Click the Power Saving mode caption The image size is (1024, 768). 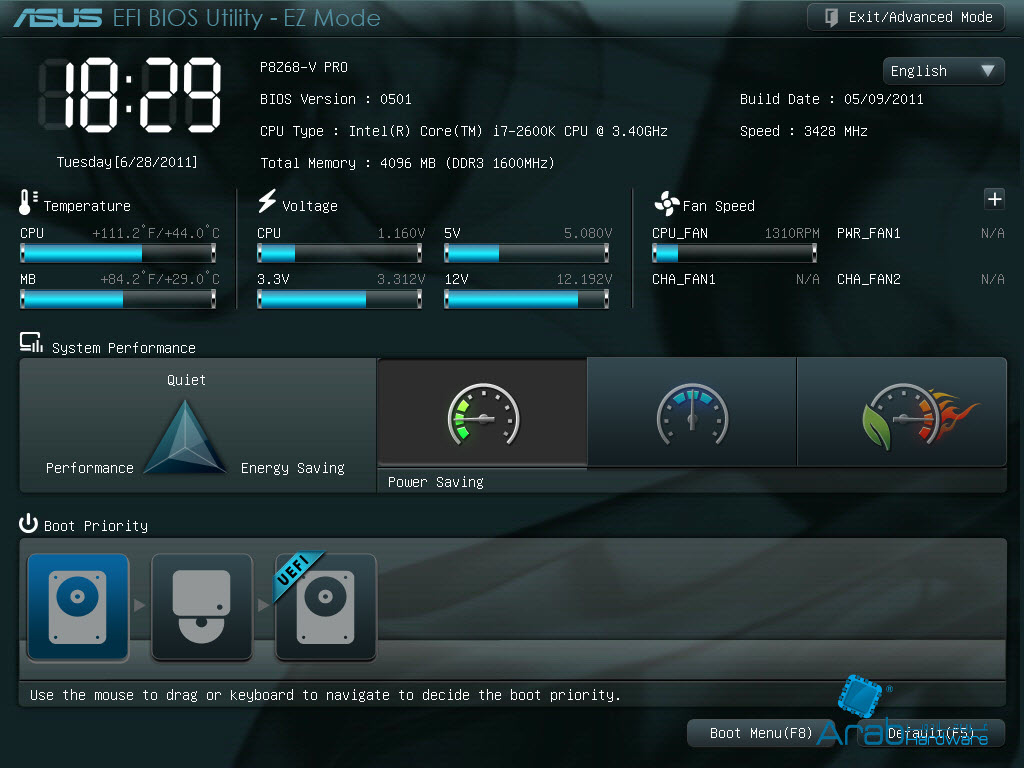tap(436, 482)
